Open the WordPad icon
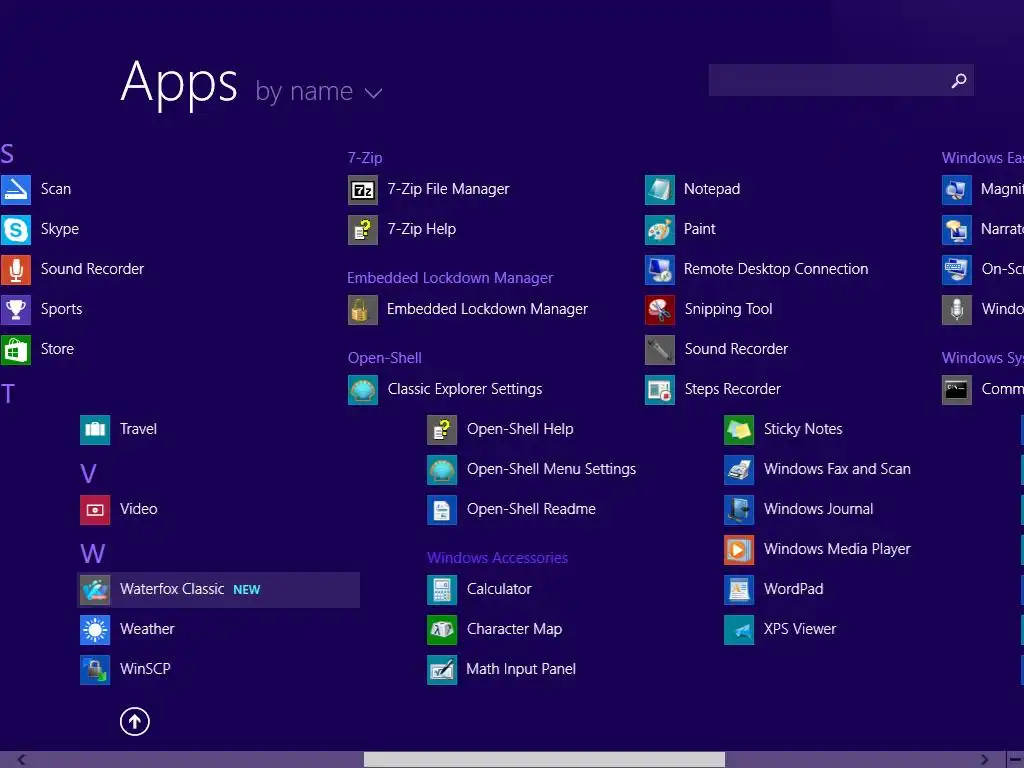The height and width of the screenshot is (768, 1024). (739, 589)
